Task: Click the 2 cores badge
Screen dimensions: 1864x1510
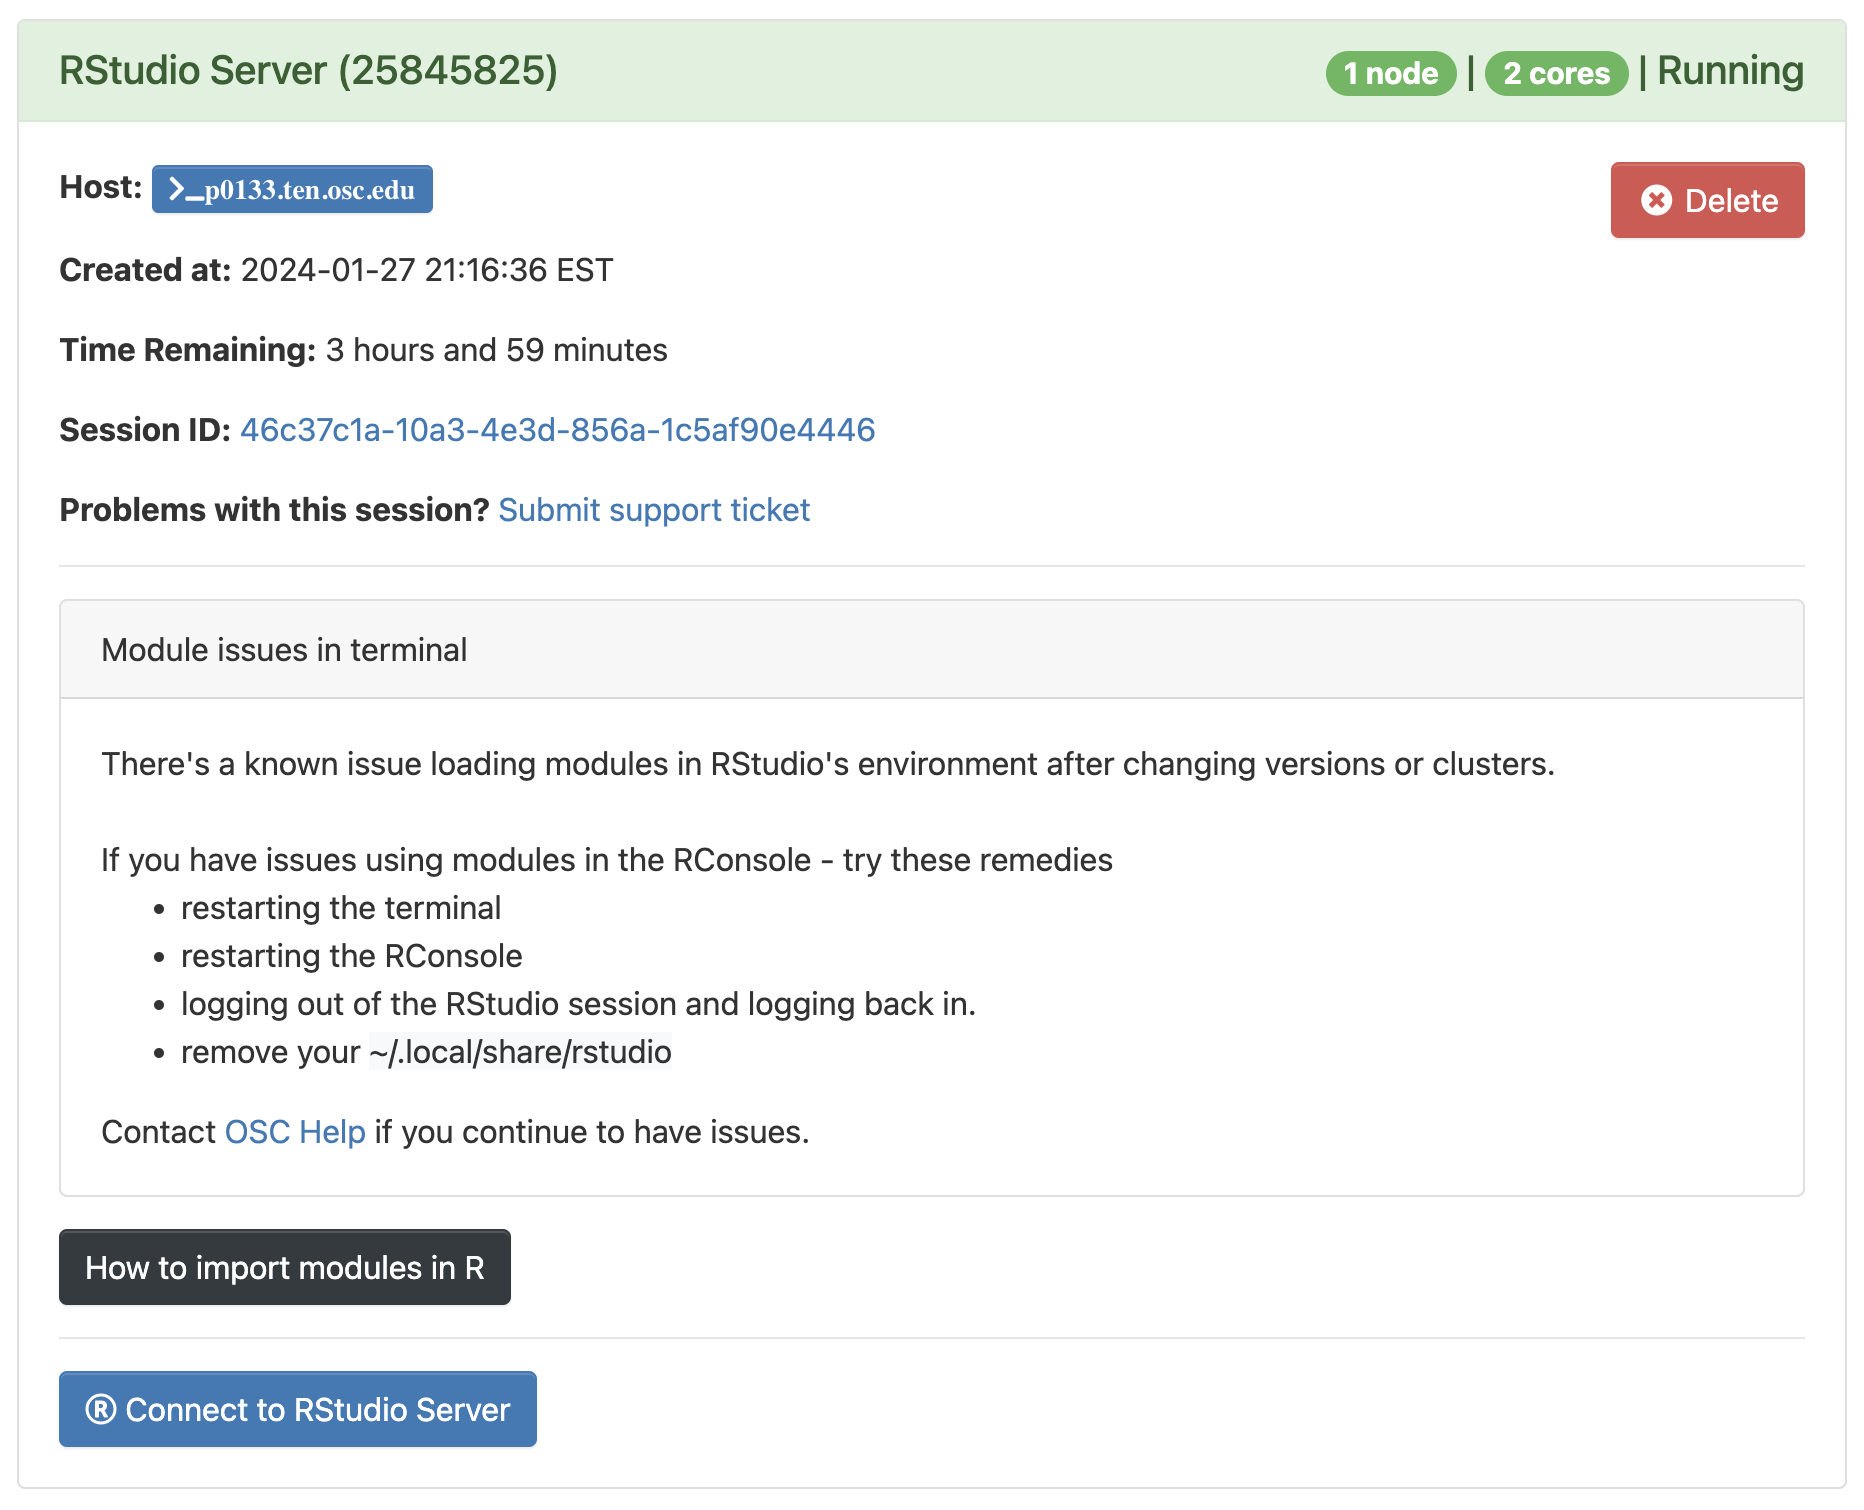Action: pos(1556,73)
